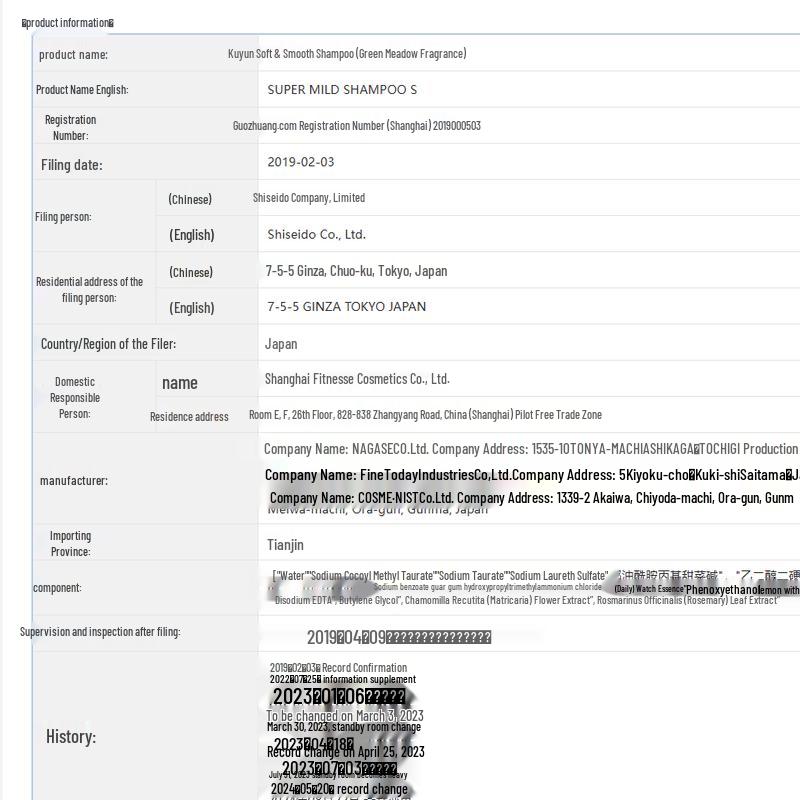Click Shanghai Fitnesse Cosmetics Co., Ltd. name
Screen dimensions: 800x800
pyautogui.click(x=357, y=379)
